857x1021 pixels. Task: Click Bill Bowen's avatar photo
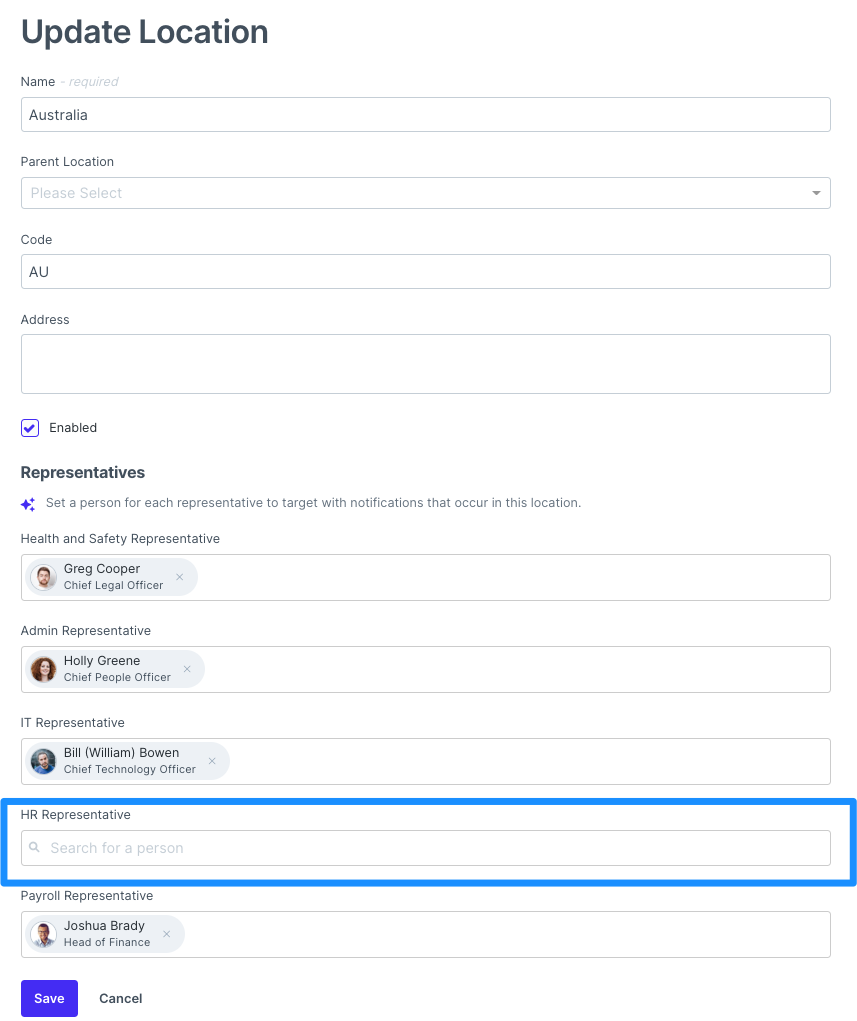(x=44, y=761)
